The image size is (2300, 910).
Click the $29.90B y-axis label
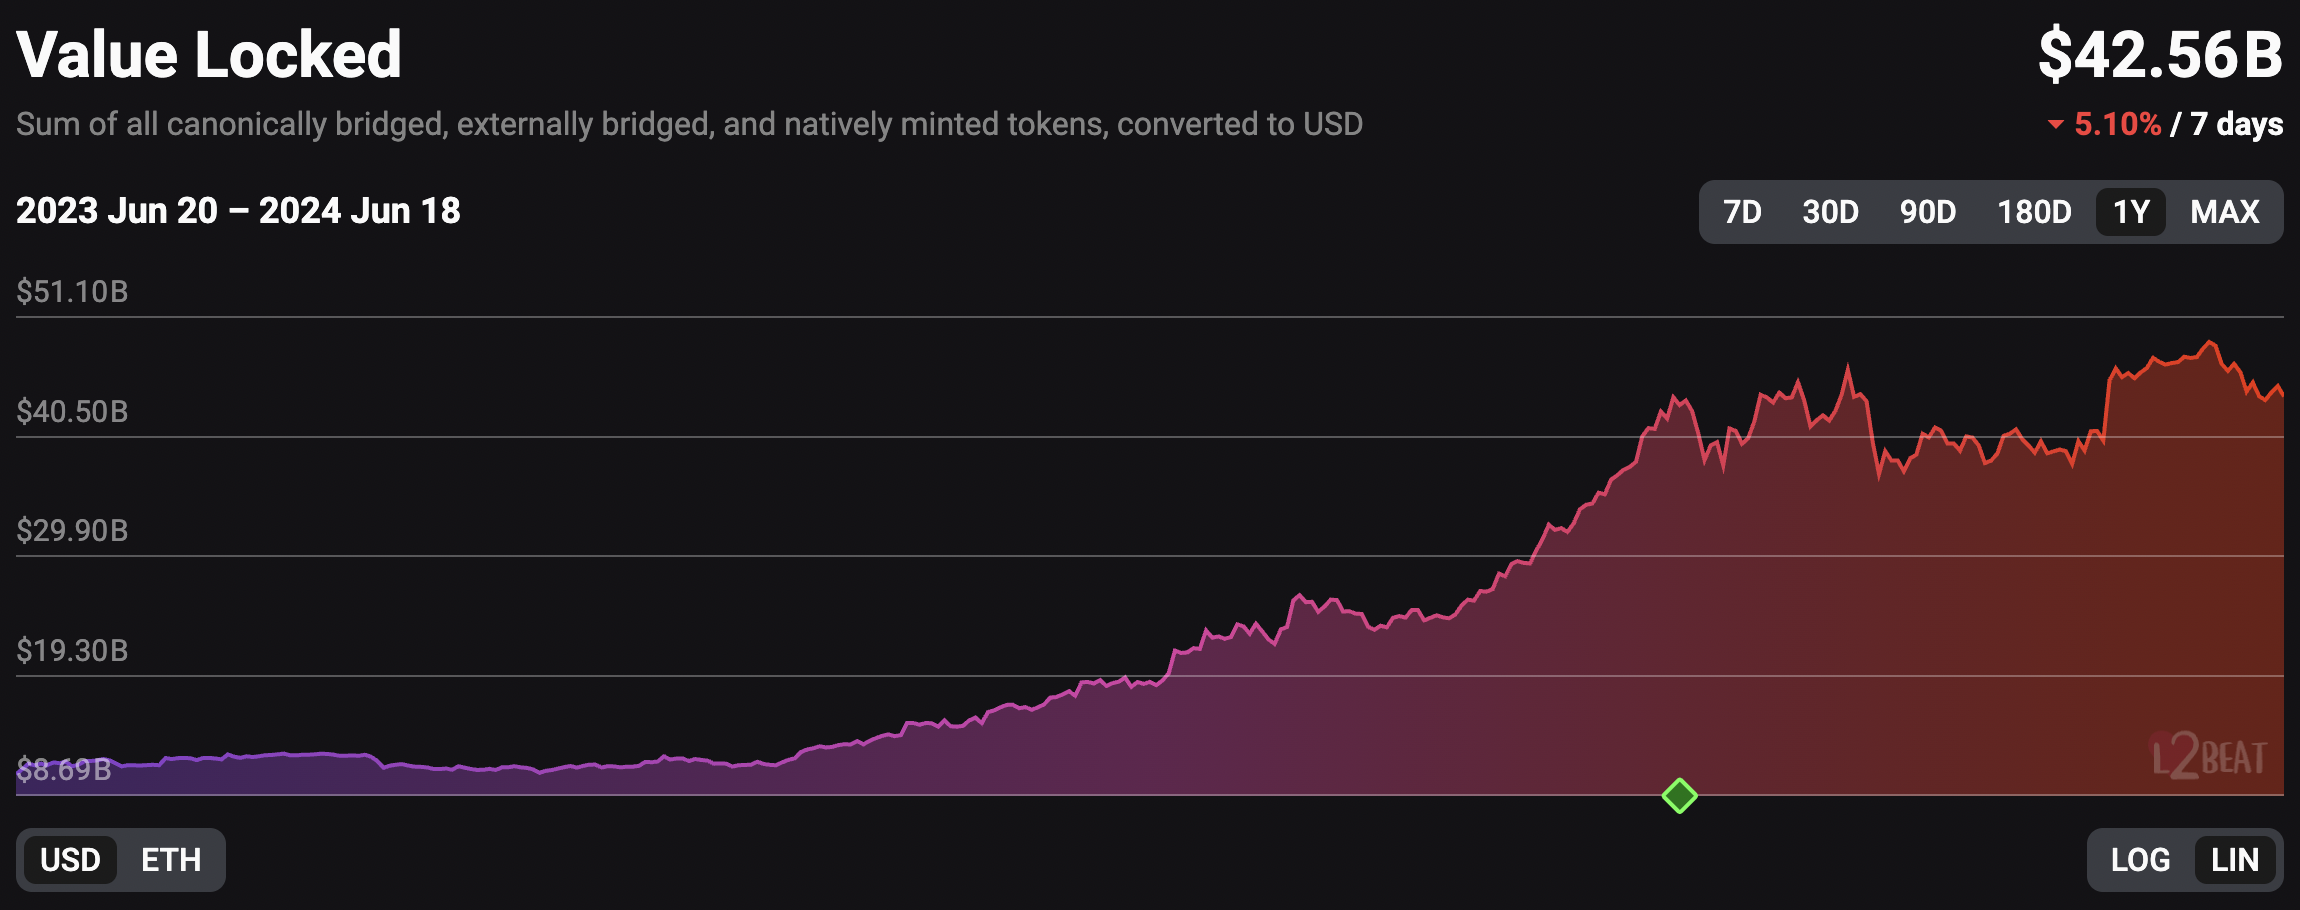[72, 531]
